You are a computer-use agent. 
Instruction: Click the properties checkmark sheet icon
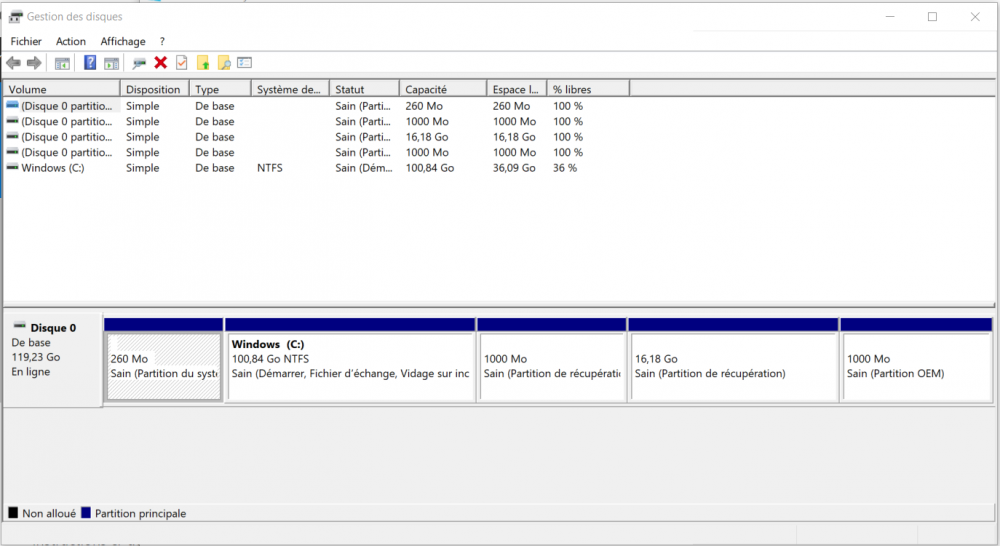[181, 63]
